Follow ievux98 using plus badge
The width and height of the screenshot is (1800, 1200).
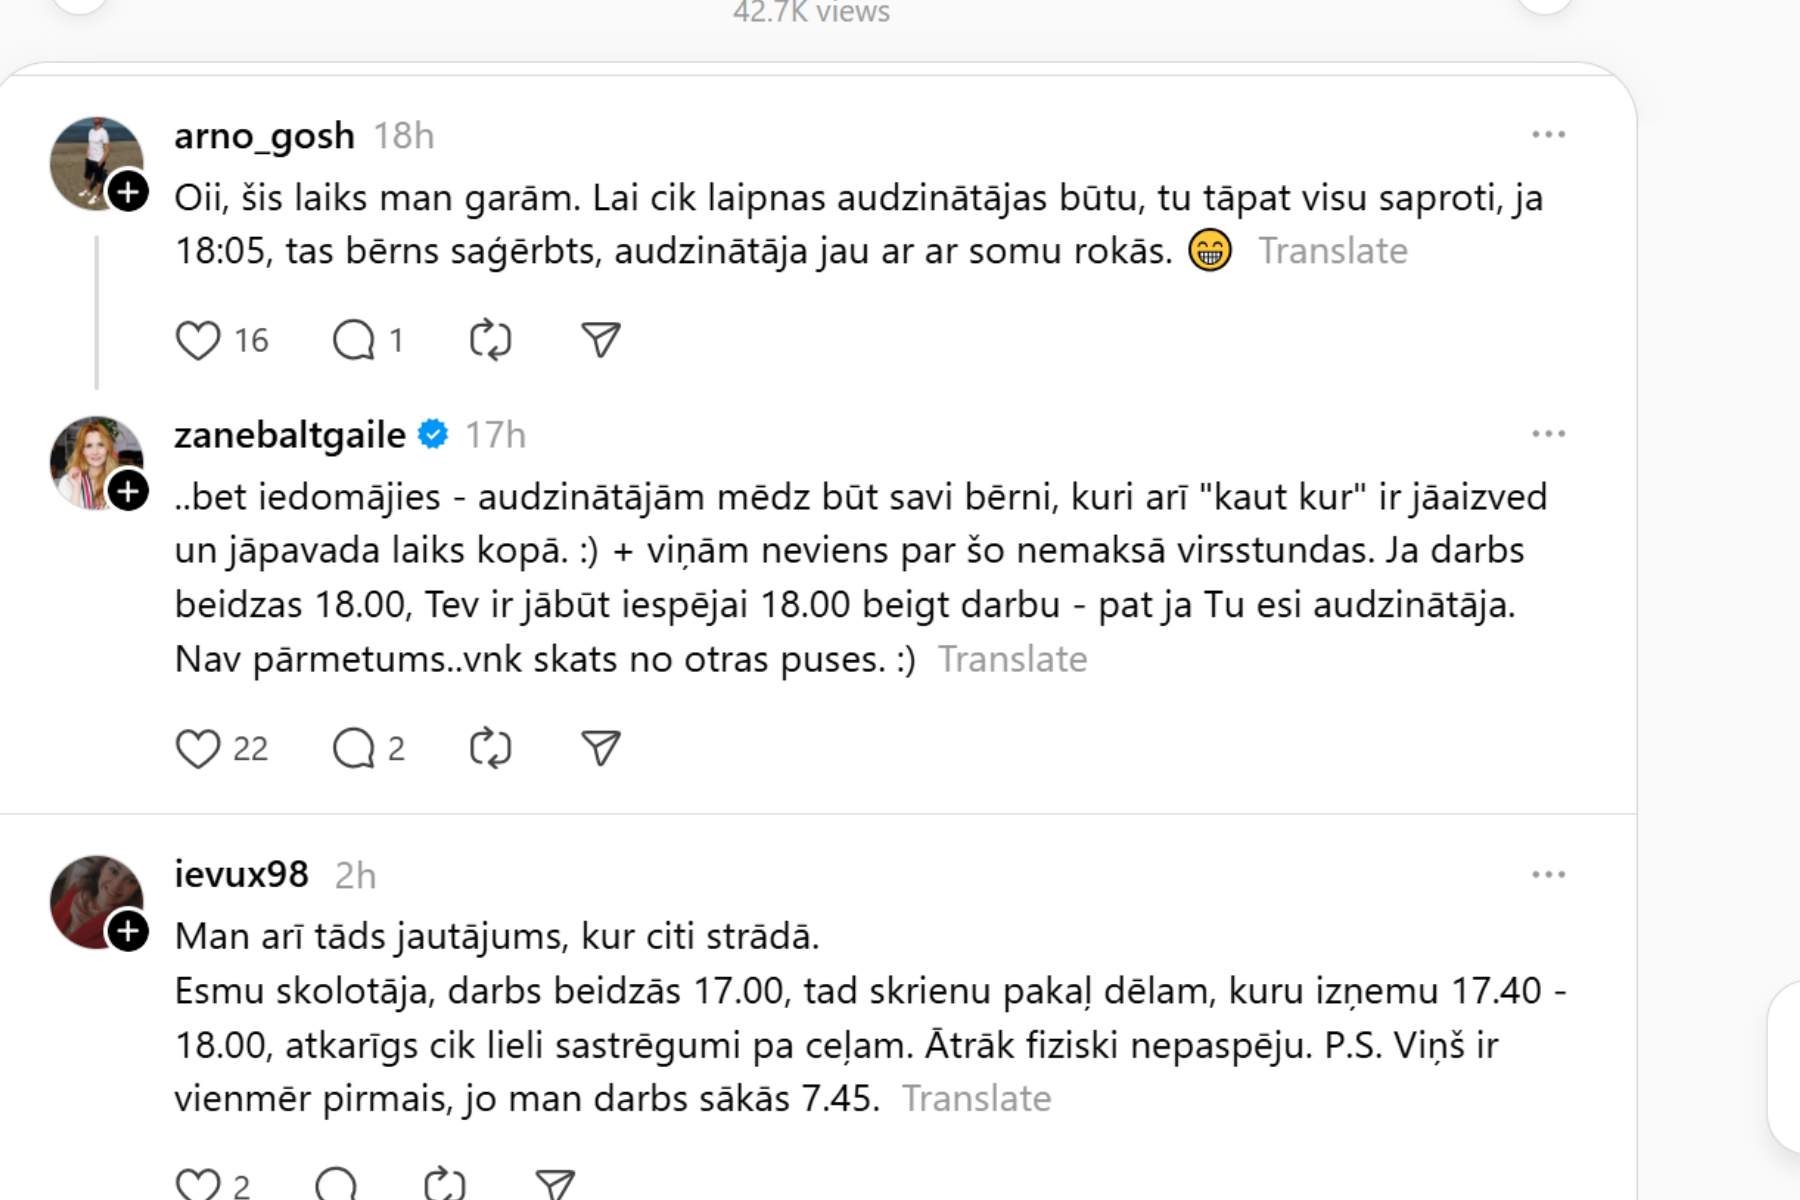click(128, 931)
